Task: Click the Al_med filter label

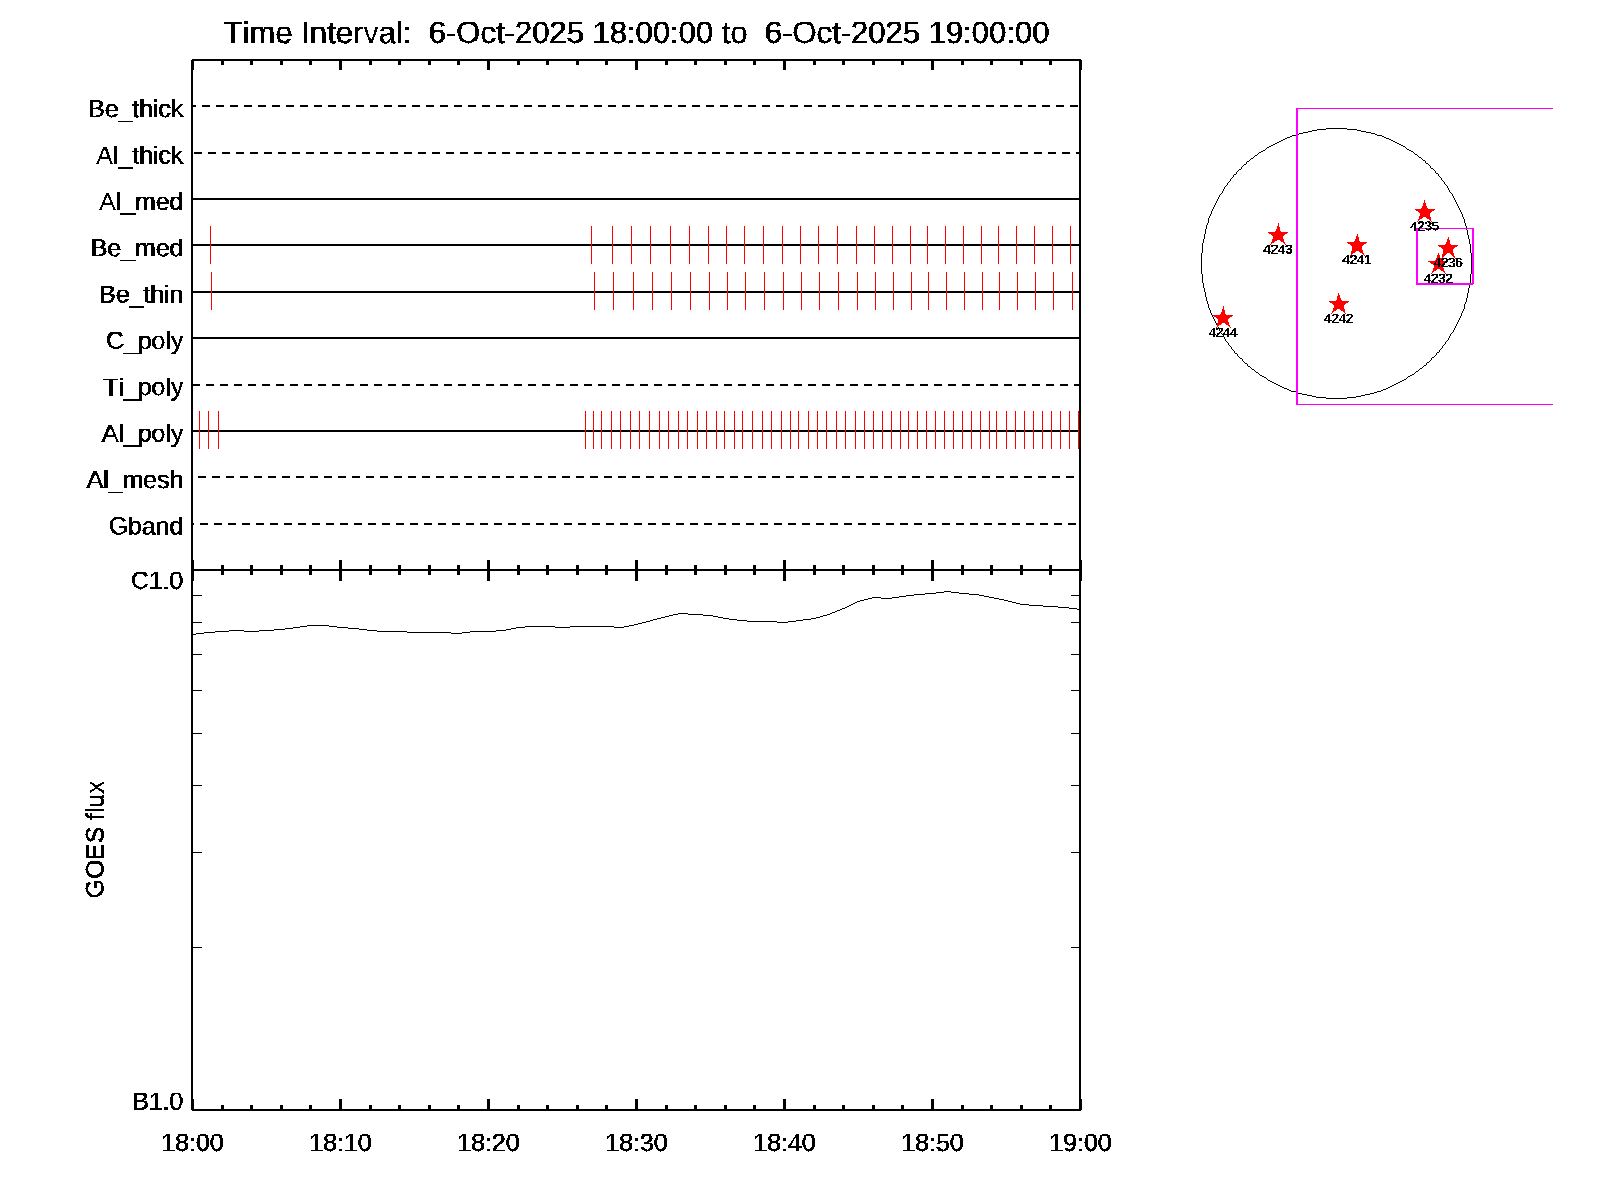Action: [x=141, y=202]
